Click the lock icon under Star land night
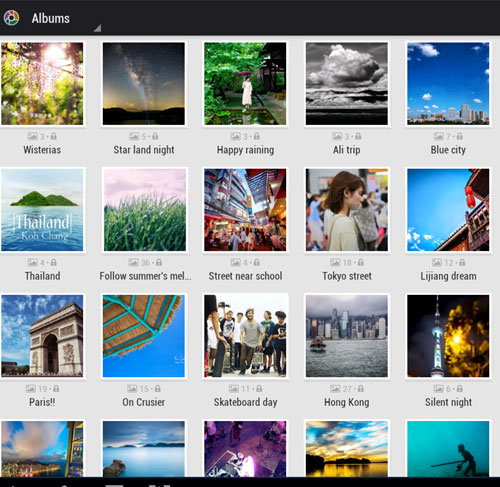 (155, 136)
